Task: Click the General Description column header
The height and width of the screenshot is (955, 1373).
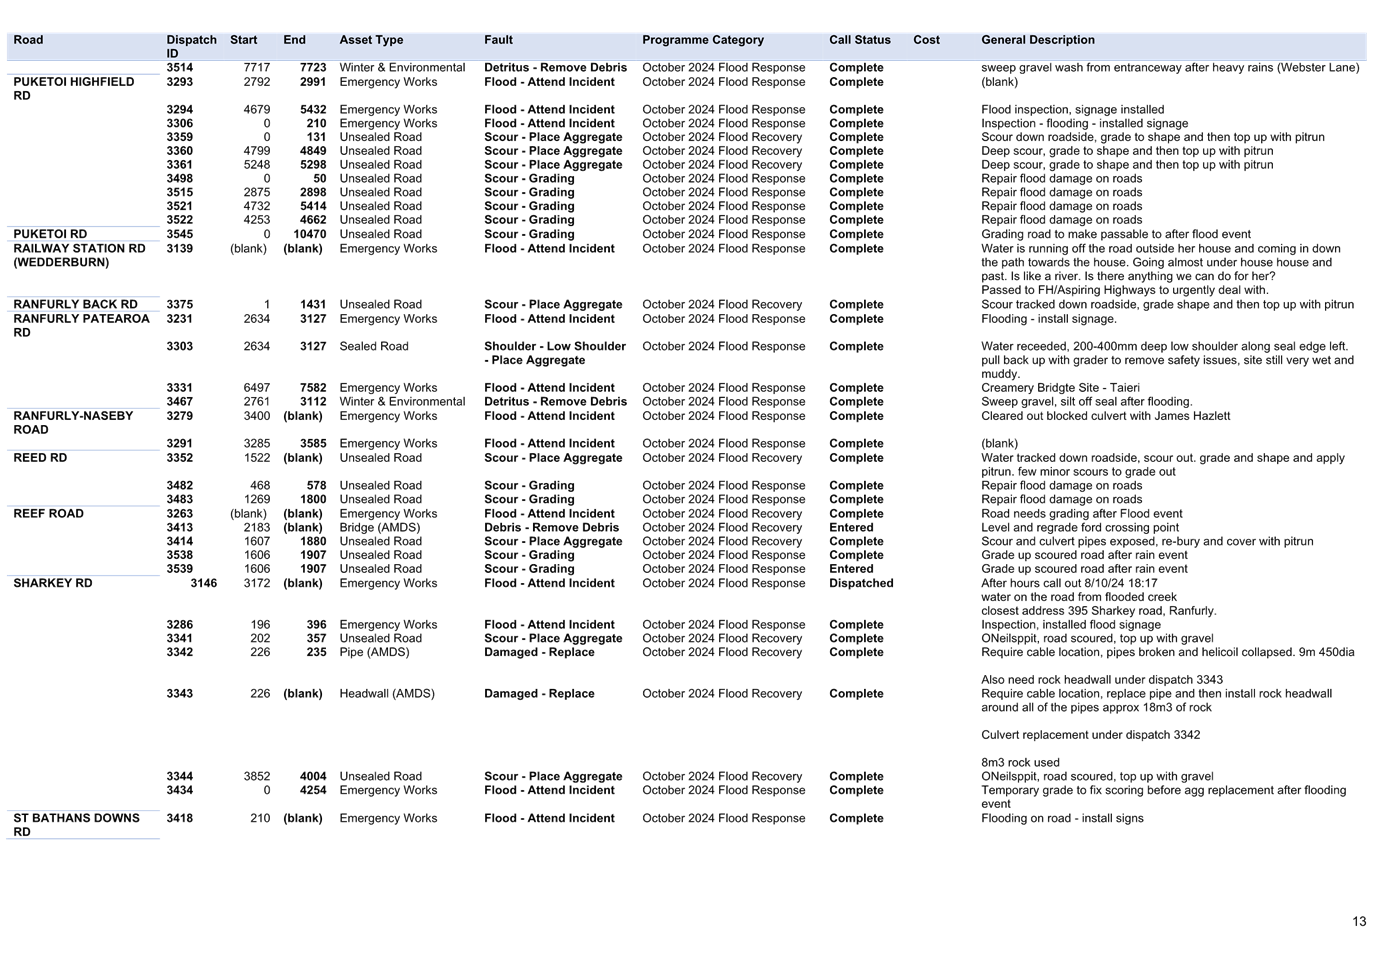Action: tap(1037, 39)
